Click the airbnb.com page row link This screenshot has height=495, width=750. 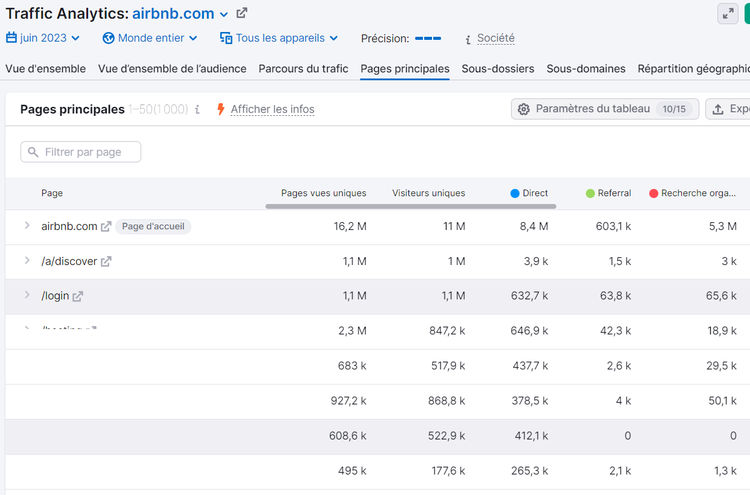69,226
